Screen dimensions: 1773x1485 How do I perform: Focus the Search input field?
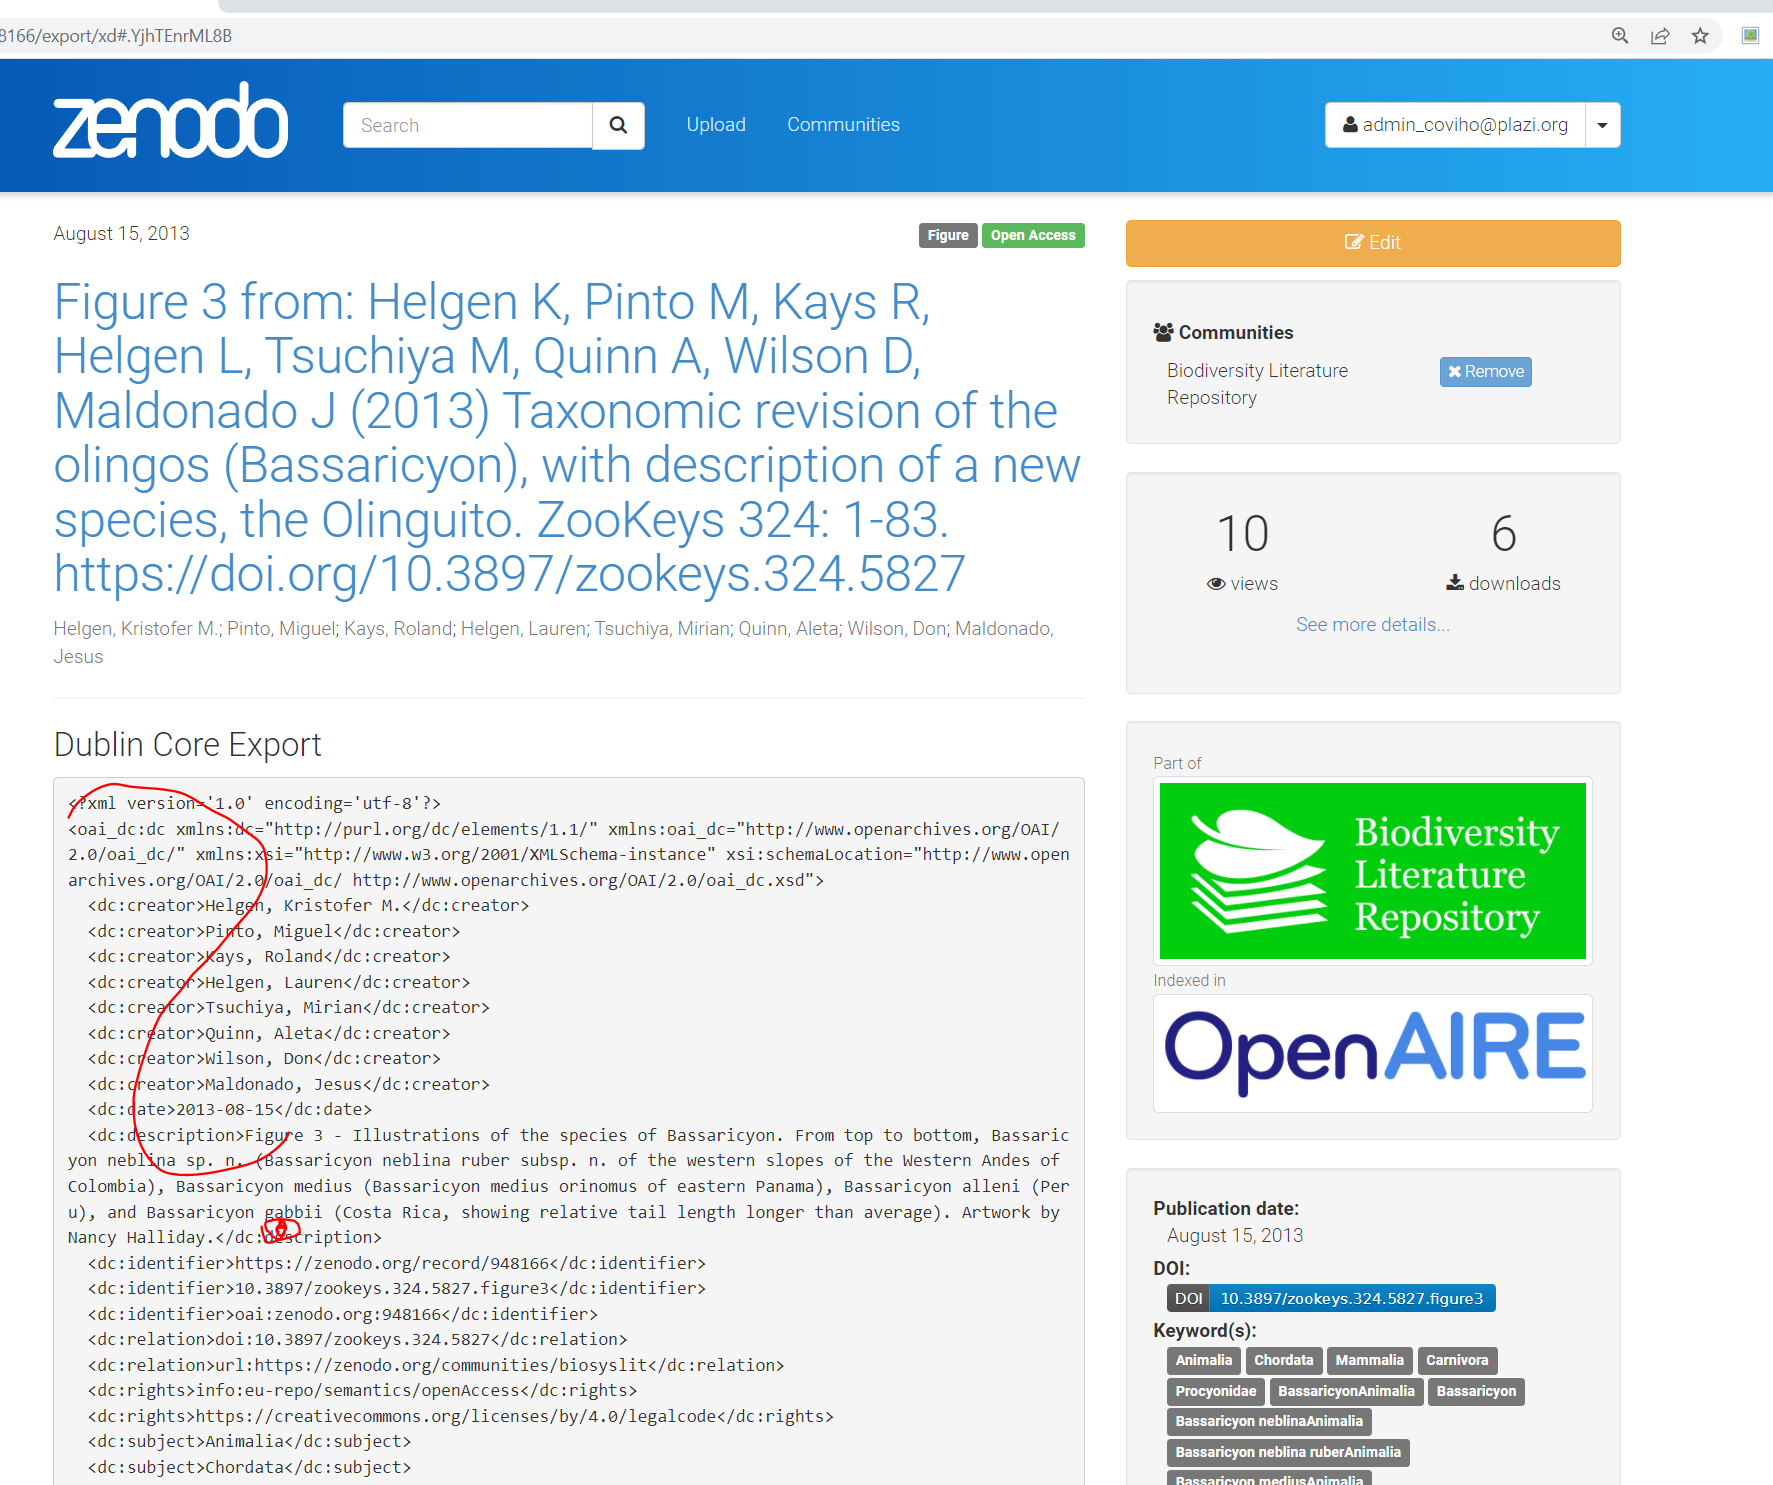[x=468, y=125]
